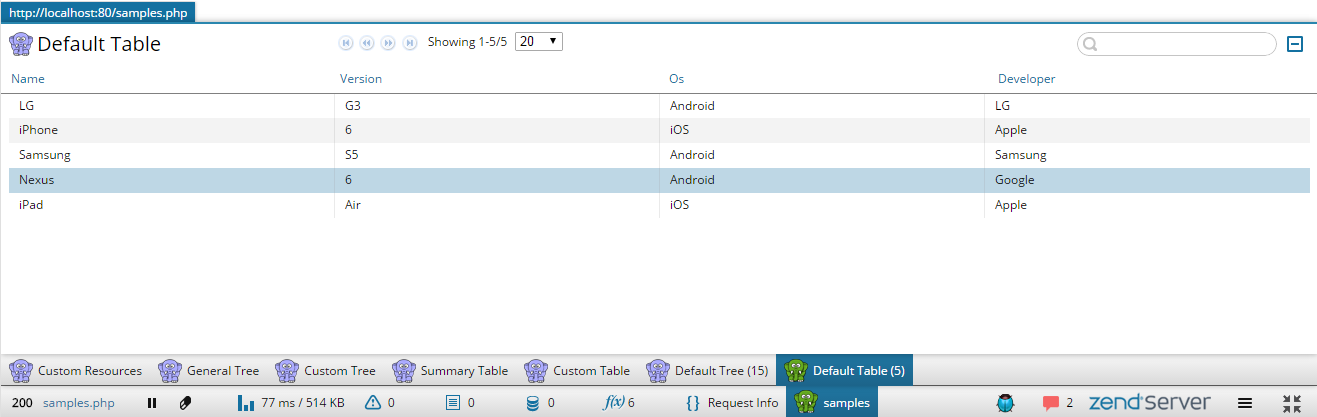Sort table by Version column header
The image size is (1317, 417).
(361, 79)
